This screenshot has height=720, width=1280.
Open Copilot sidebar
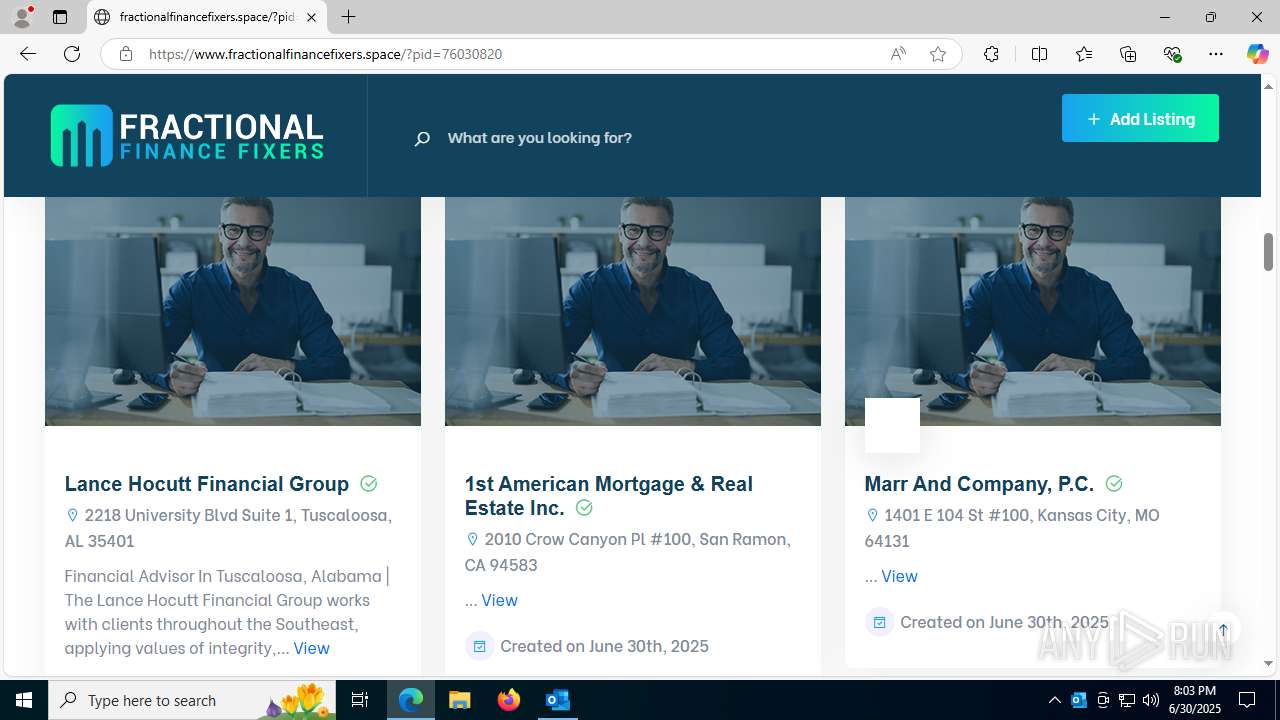(1257, 54)
